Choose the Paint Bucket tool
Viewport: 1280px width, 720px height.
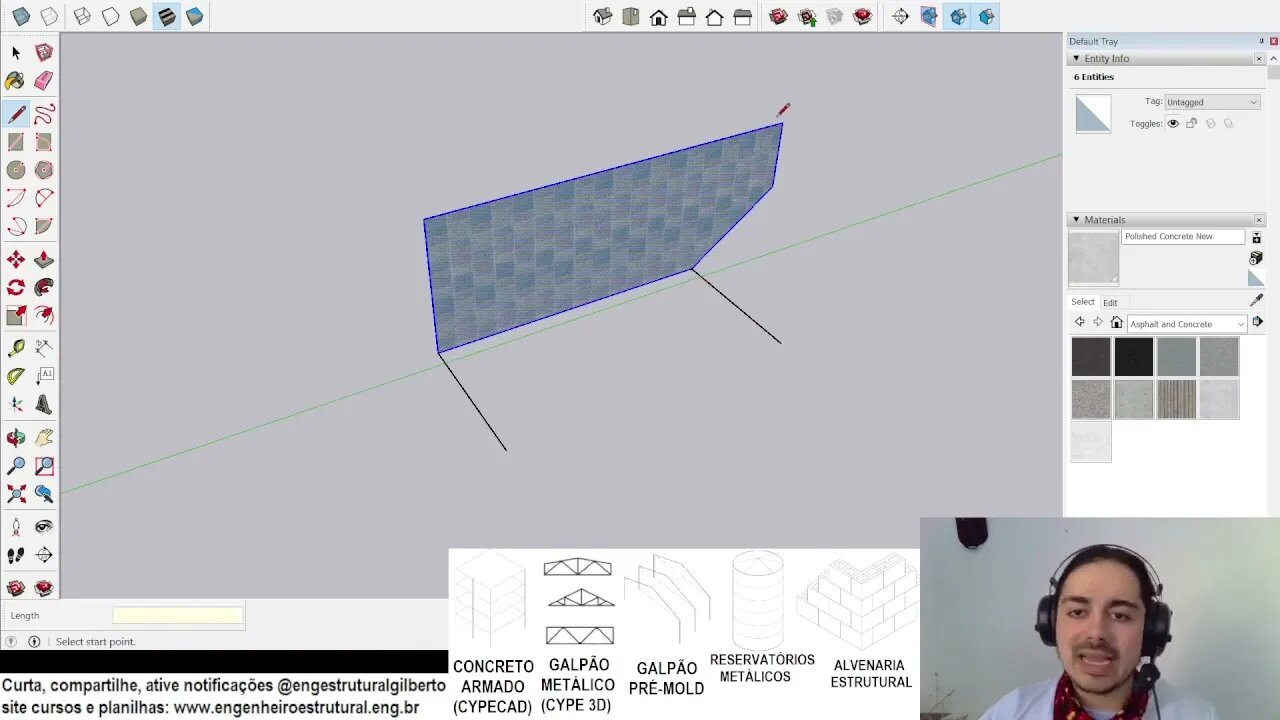[16, 81]
